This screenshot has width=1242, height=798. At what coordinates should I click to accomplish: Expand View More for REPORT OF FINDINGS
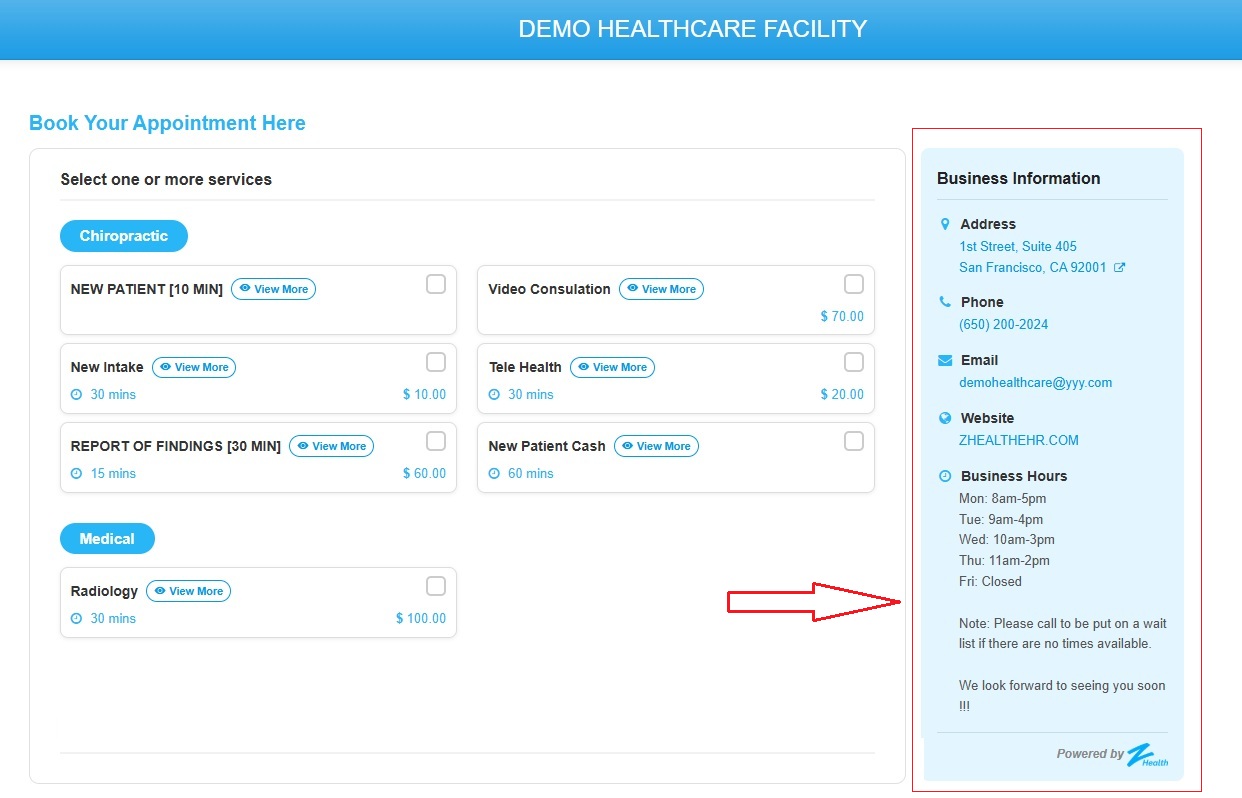click(x=331, y=446)
